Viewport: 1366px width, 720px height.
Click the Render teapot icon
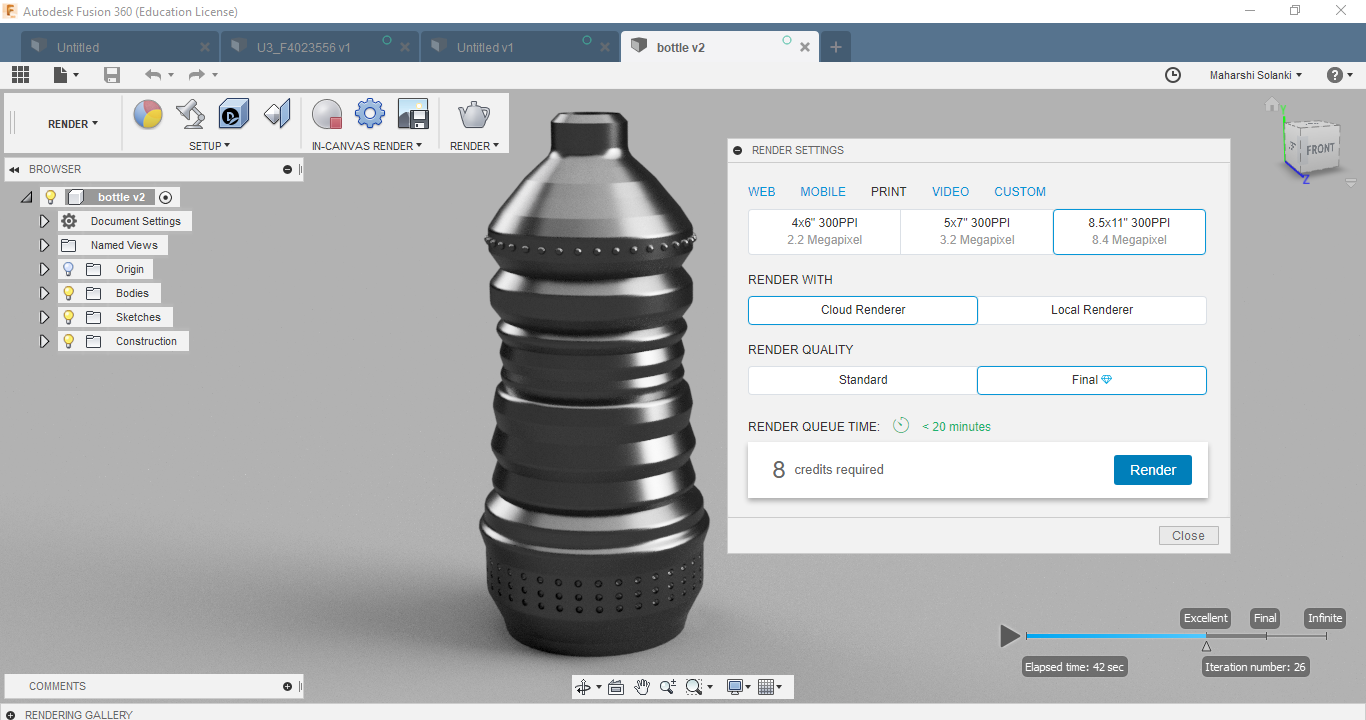click(x=474, y=115)
